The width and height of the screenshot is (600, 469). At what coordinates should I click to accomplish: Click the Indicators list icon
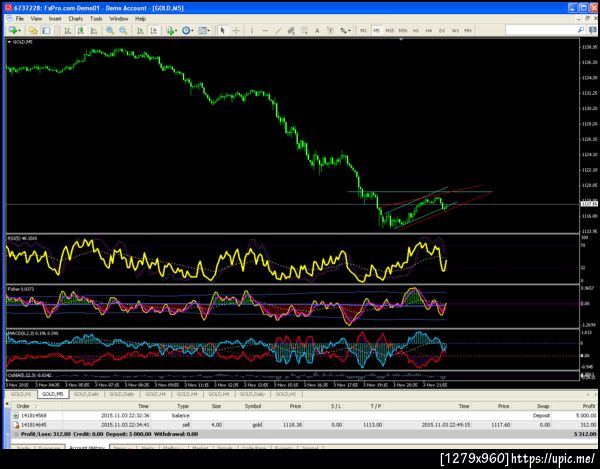[170, 31]
